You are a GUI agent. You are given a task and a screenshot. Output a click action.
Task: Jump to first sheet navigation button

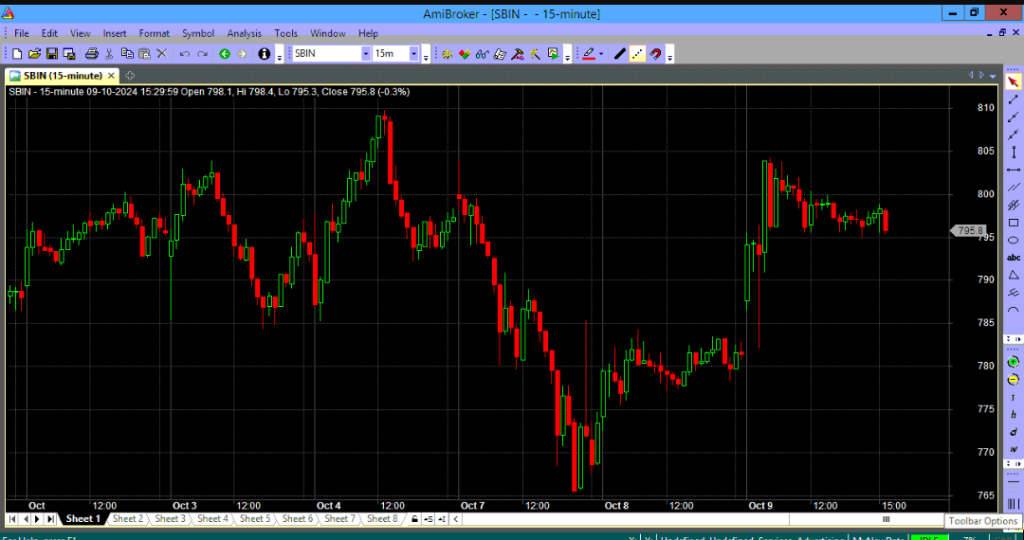tap(12, 520)
